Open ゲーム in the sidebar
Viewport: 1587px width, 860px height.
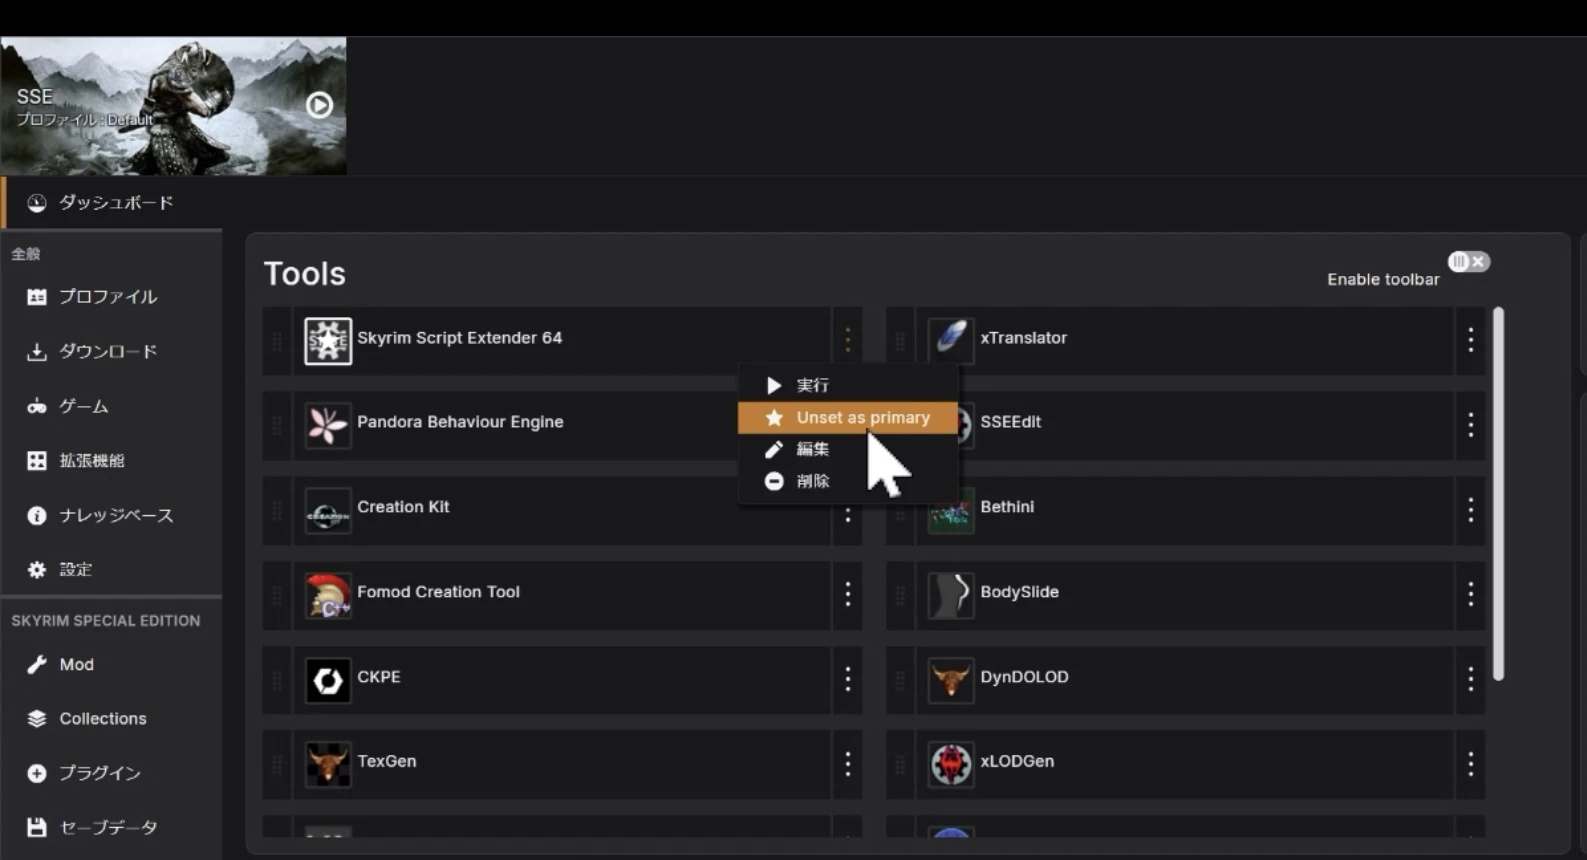tap(112, 406)
